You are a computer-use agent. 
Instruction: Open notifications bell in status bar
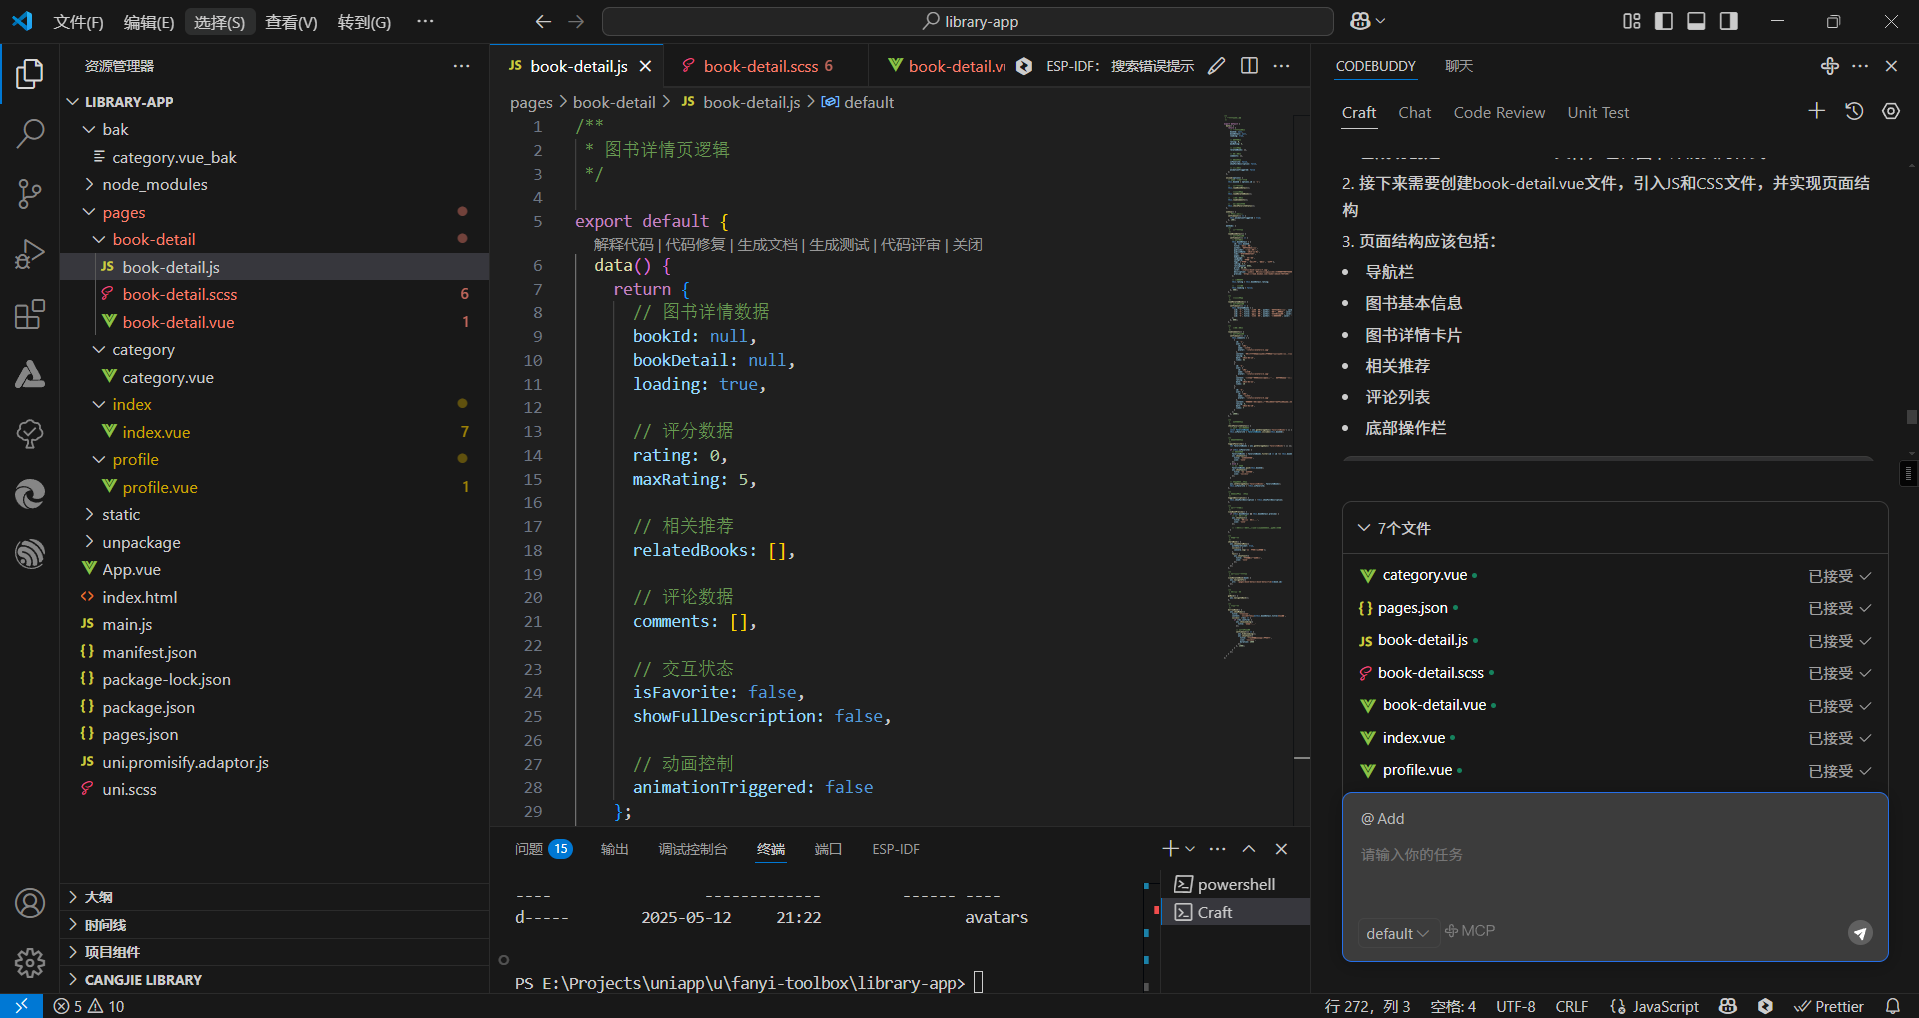(1893, 1006)
